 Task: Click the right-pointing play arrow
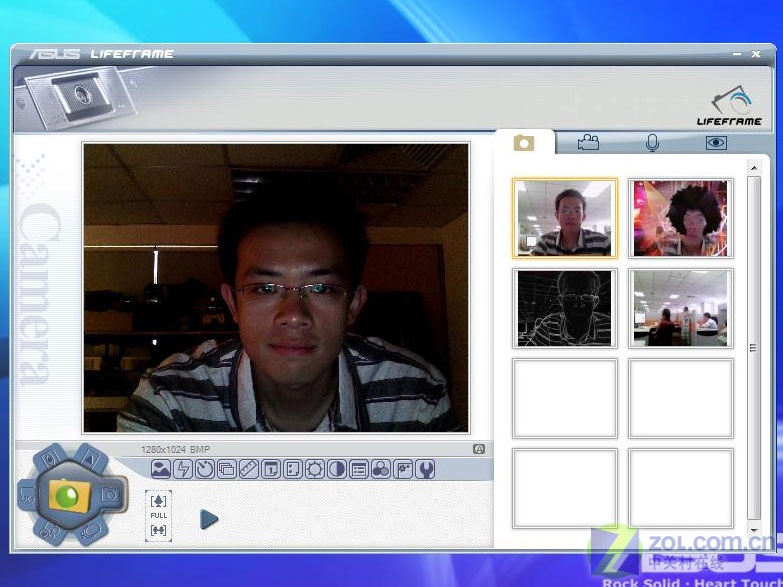click(x=209, y=519)
